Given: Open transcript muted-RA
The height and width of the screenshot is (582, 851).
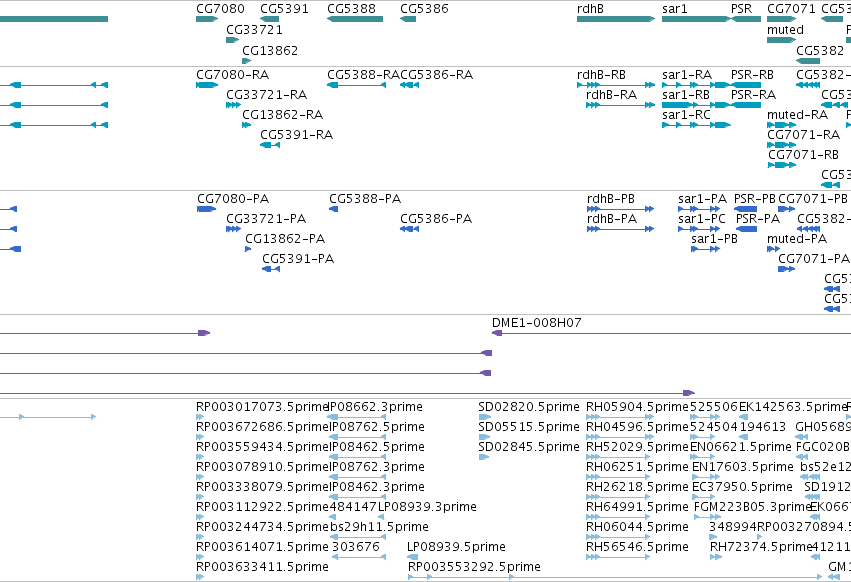Looking at the screenshot, I should [797, 115].
